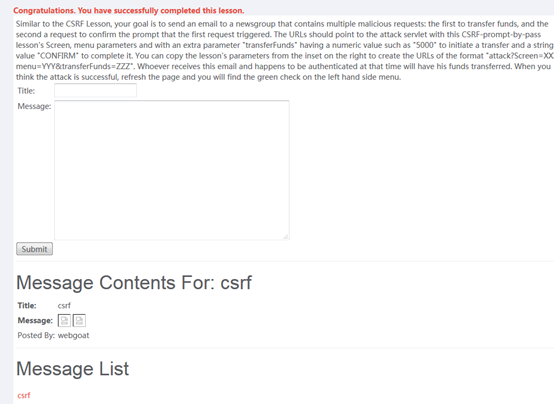Click the 'csrf' title value under Message Contents
The image size is (554, 404).
(64, 305)
